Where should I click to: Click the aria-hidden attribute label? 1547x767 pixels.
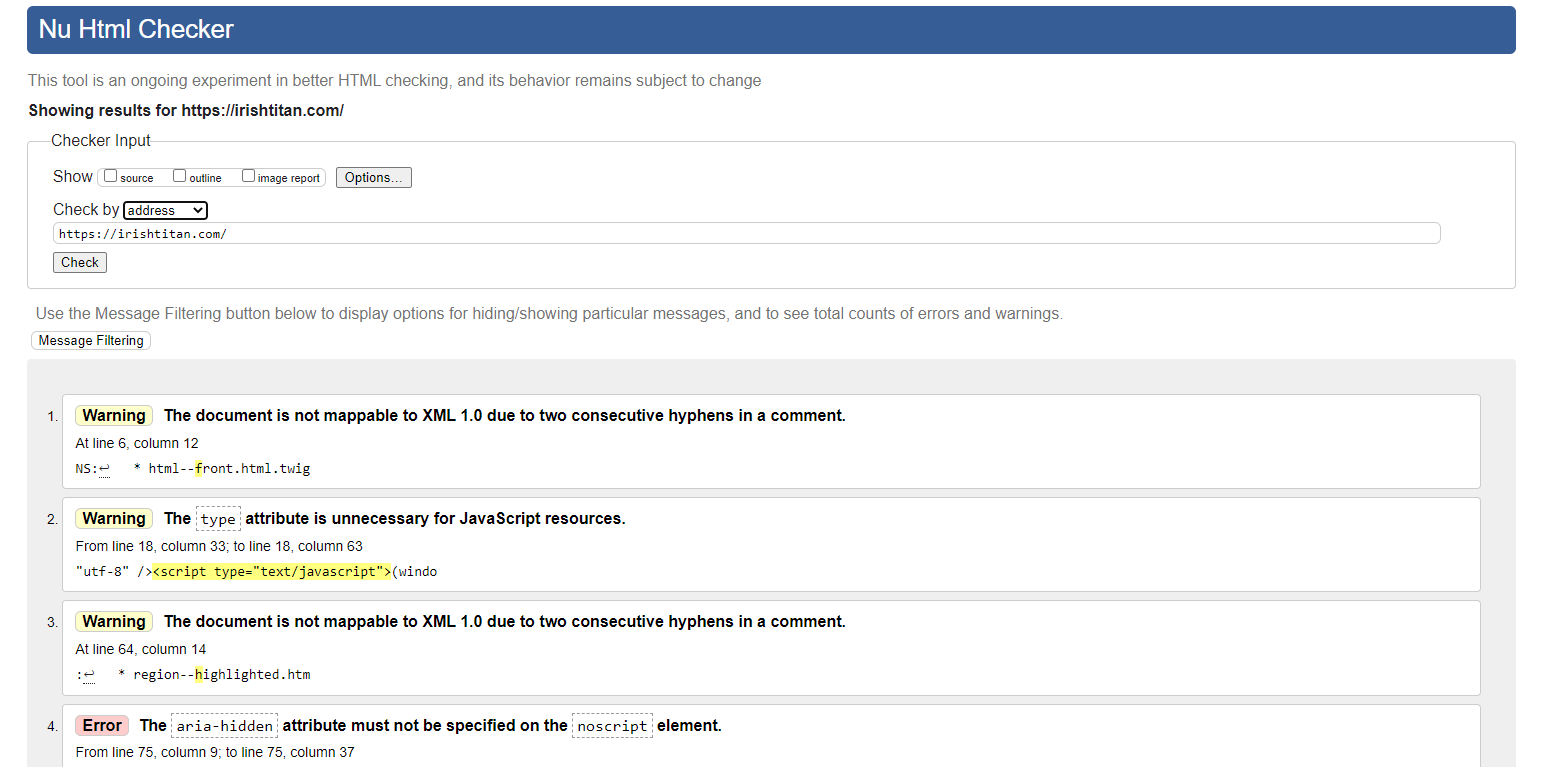[224, 725]
